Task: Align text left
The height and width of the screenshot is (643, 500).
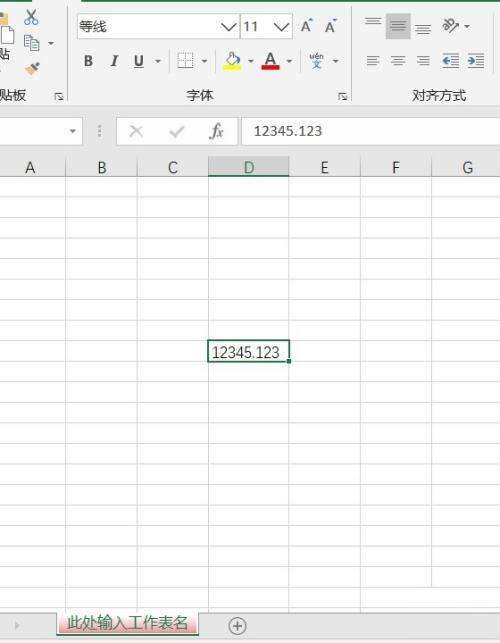Action: (x=373, y=61)
